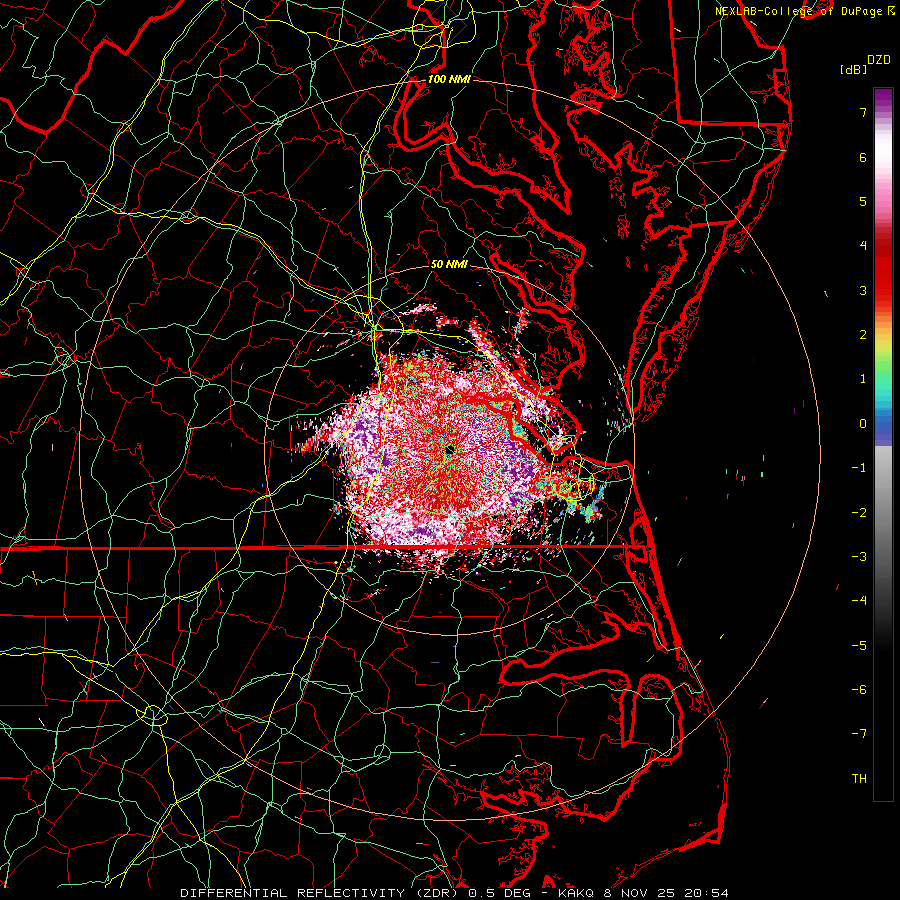Click the 6 dB scale label
The height and width of the screenshot is (900, 900).
(863, 157)
